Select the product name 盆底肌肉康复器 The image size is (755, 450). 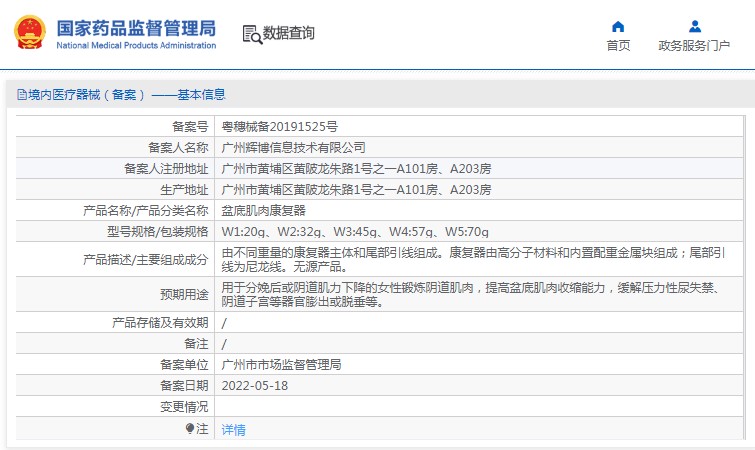(263, 210)
